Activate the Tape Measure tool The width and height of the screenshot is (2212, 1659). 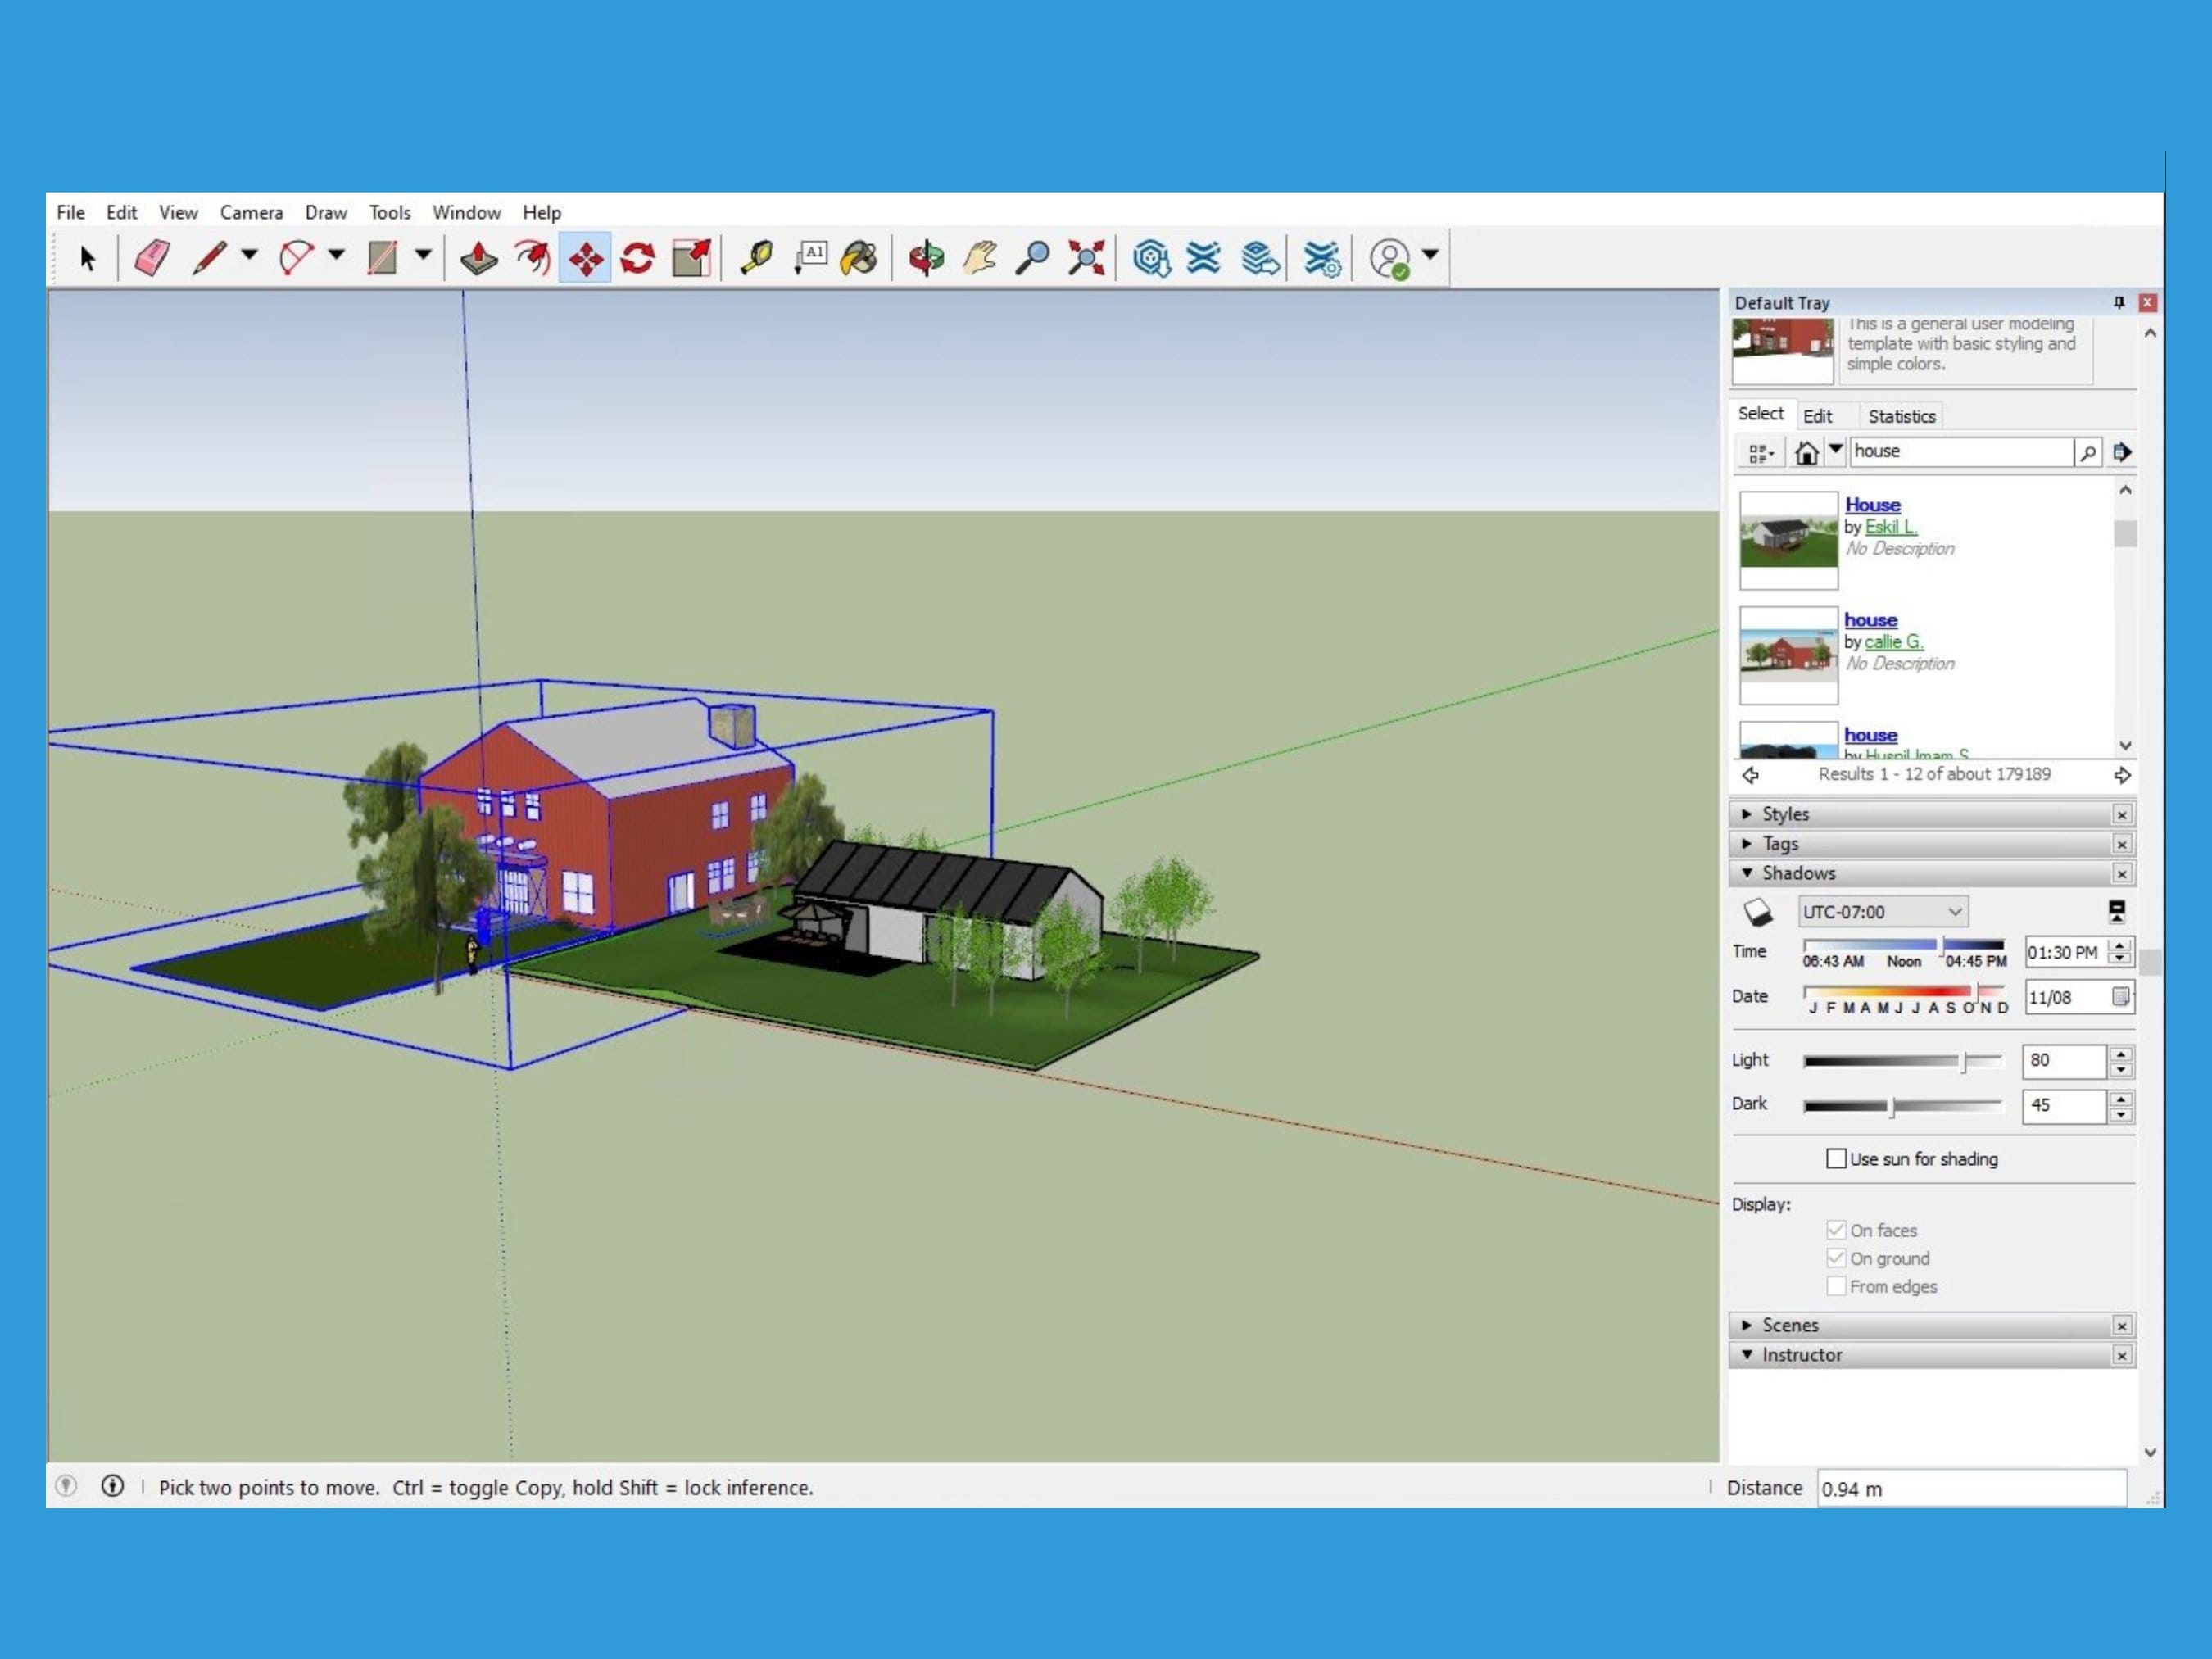point(757,258)
